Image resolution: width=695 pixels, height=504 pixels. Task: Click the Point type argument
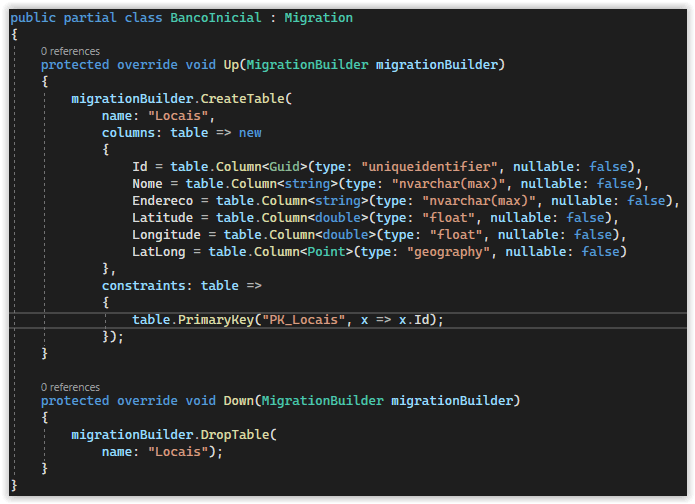click(x=327, y=252)
